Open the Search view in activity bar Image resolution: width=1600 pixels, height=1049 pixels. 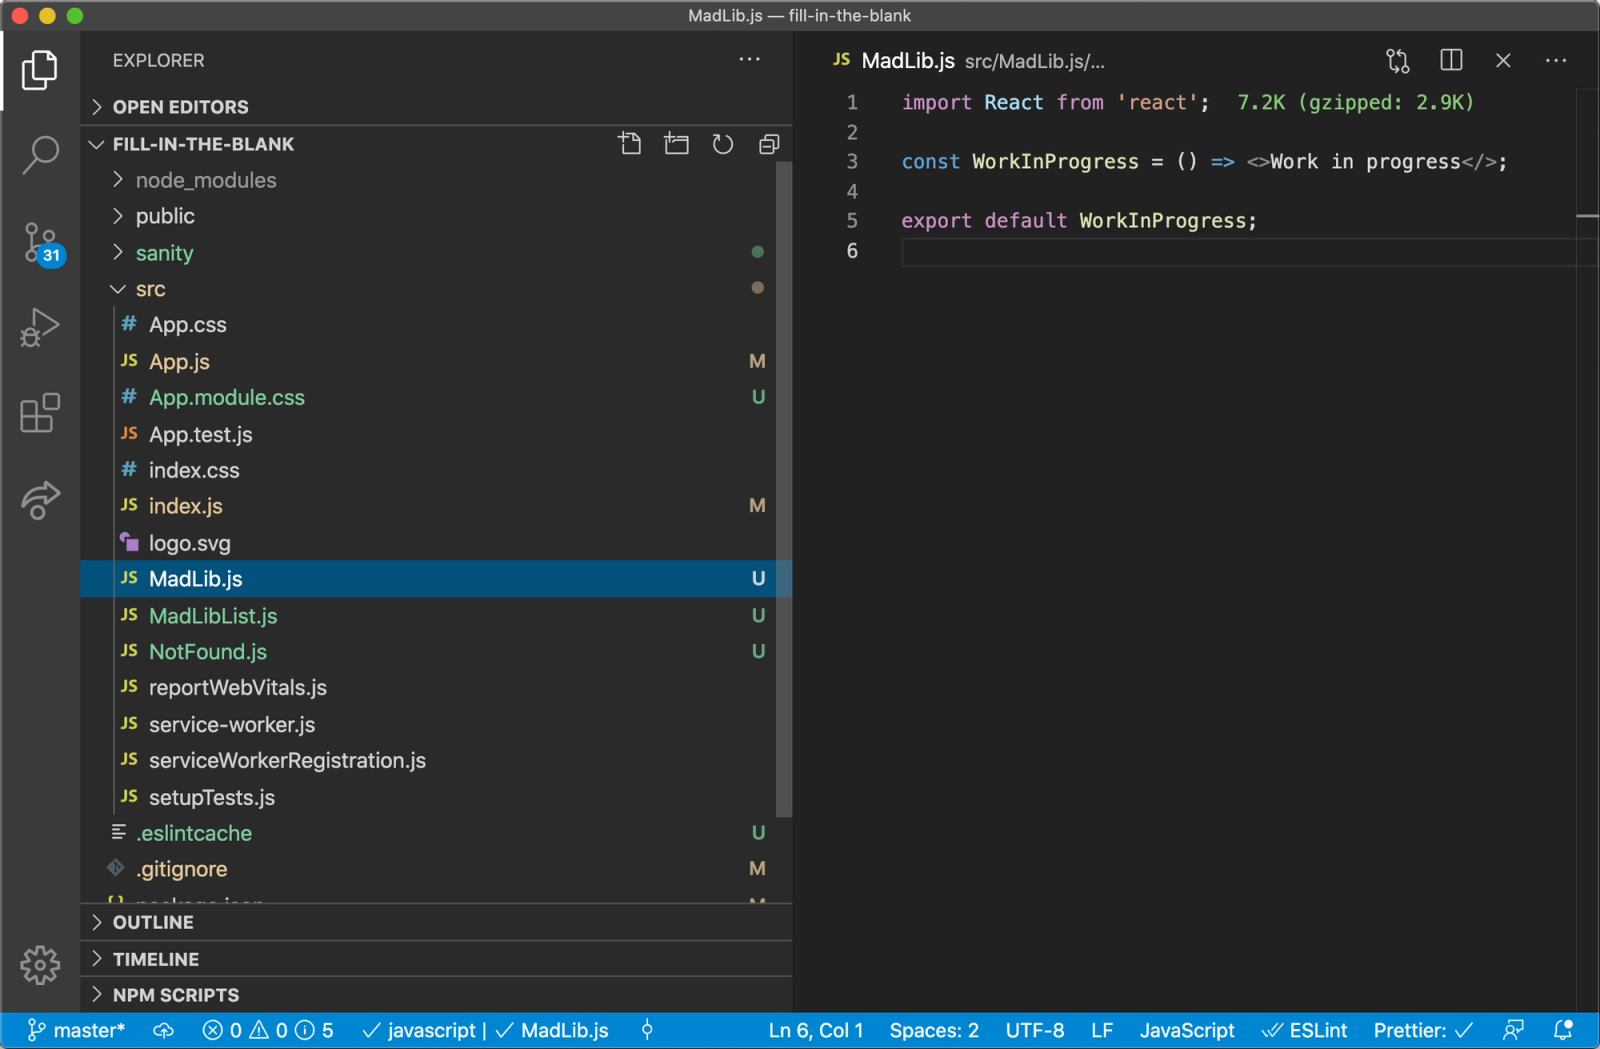pos(40,155)
